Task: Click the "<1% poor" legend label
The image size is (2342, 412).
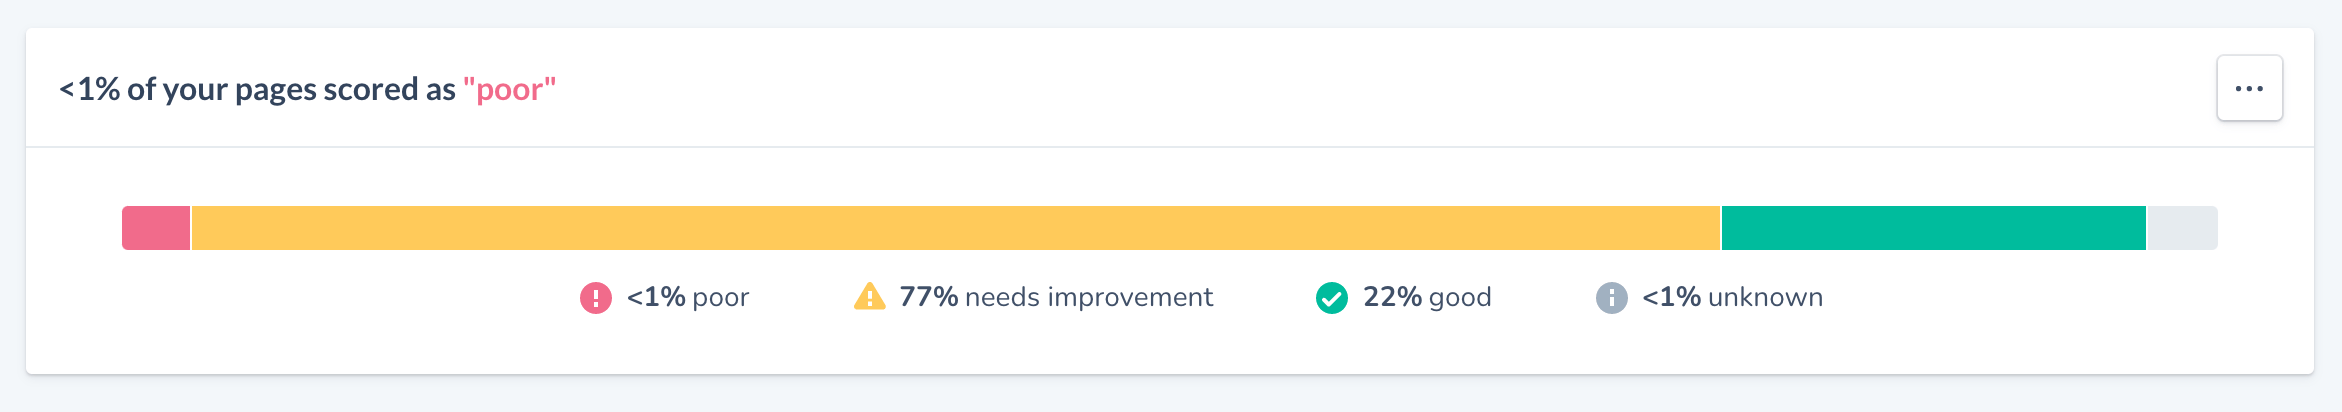Action: tap(688, 297)
